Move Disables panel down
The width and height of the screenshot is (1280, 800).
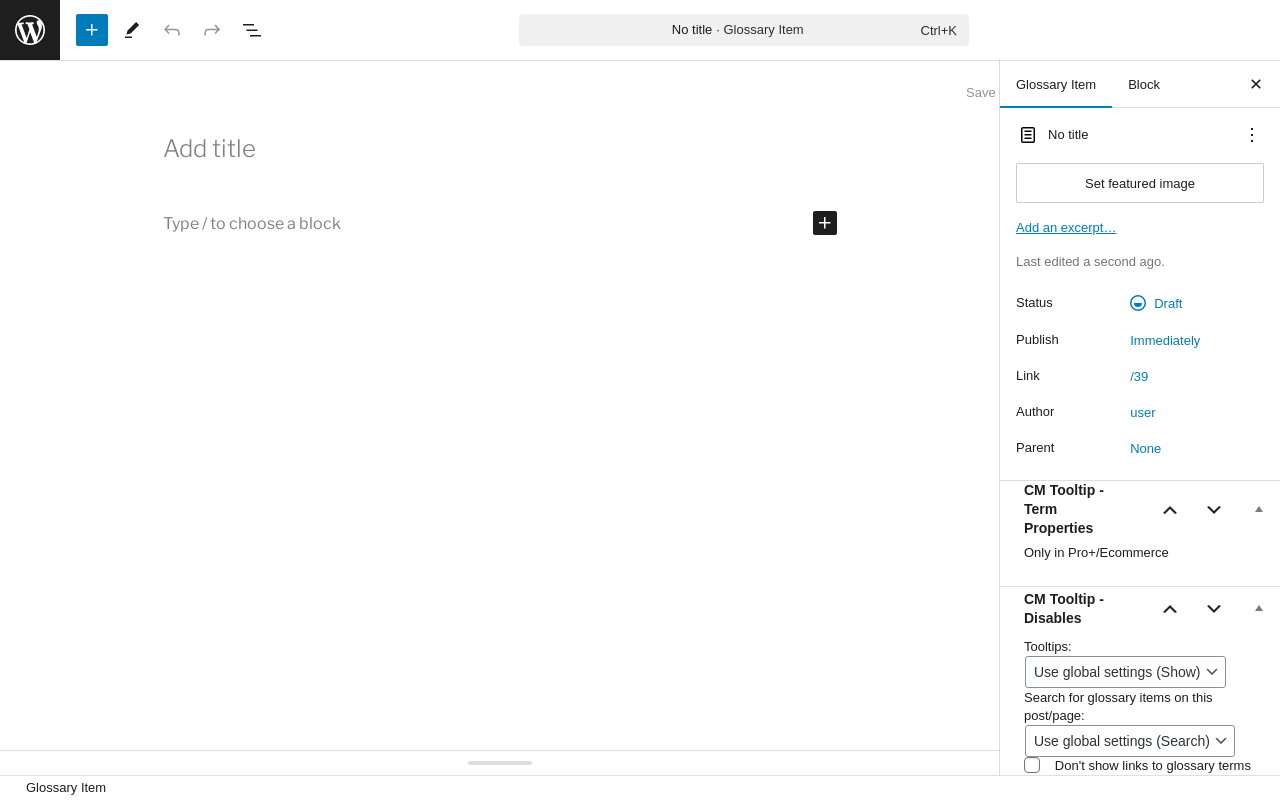pos(1214,608)
